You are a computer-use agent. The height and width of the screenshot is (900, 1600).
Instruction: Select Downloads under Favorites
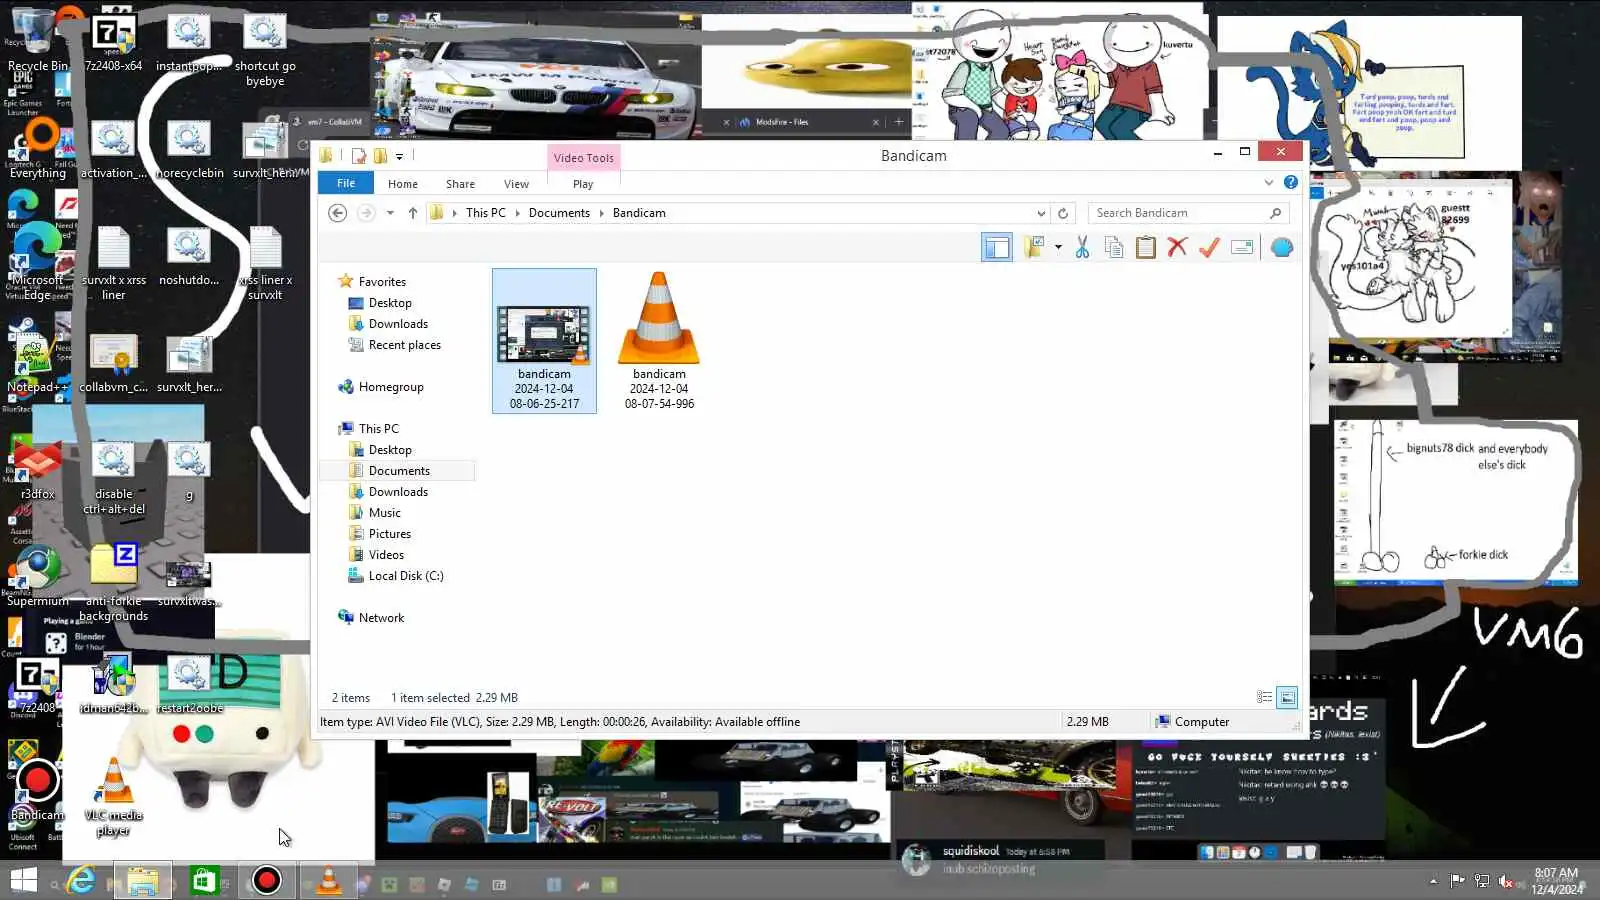point(398,324)
